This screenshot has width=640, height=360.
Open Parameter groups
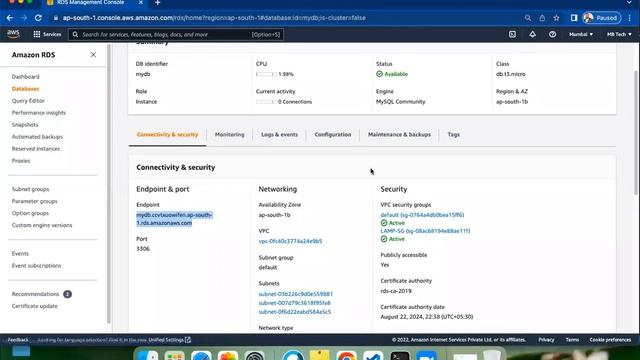coord(35,201)
